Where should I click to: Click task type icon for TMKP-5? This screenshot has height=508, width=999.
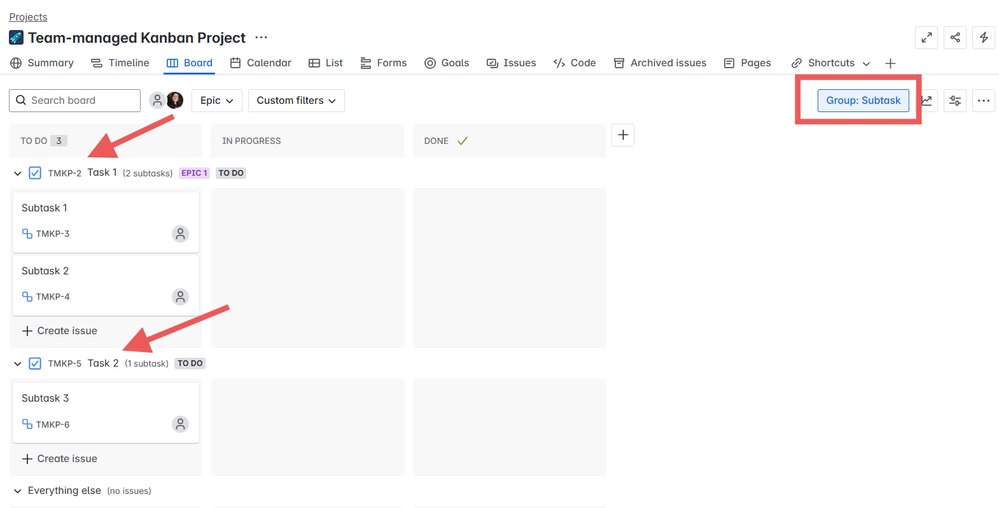(35, 363)
